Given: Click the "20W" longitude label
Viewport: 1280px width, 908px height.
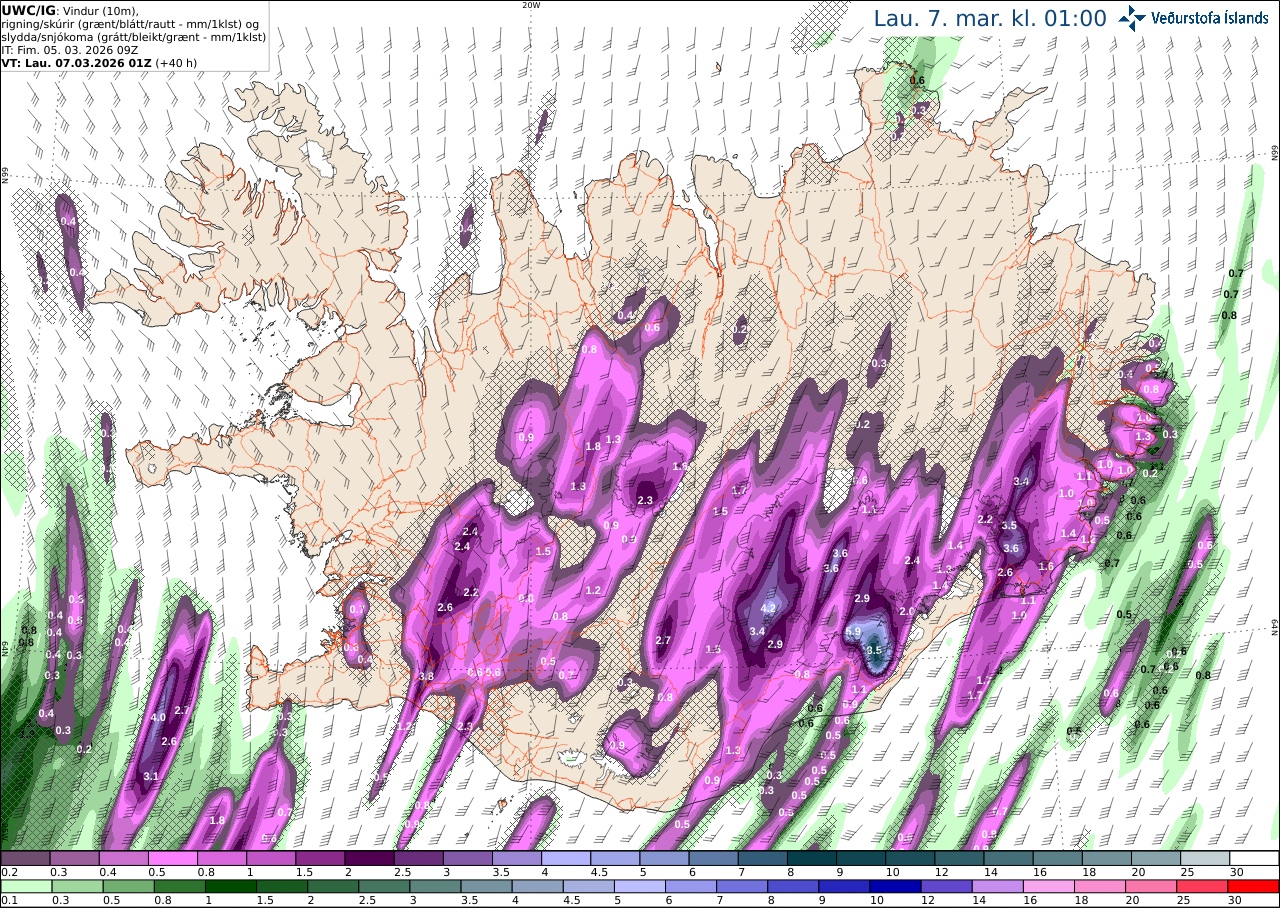Looking at the screenshot, I should tap(531, 5).
